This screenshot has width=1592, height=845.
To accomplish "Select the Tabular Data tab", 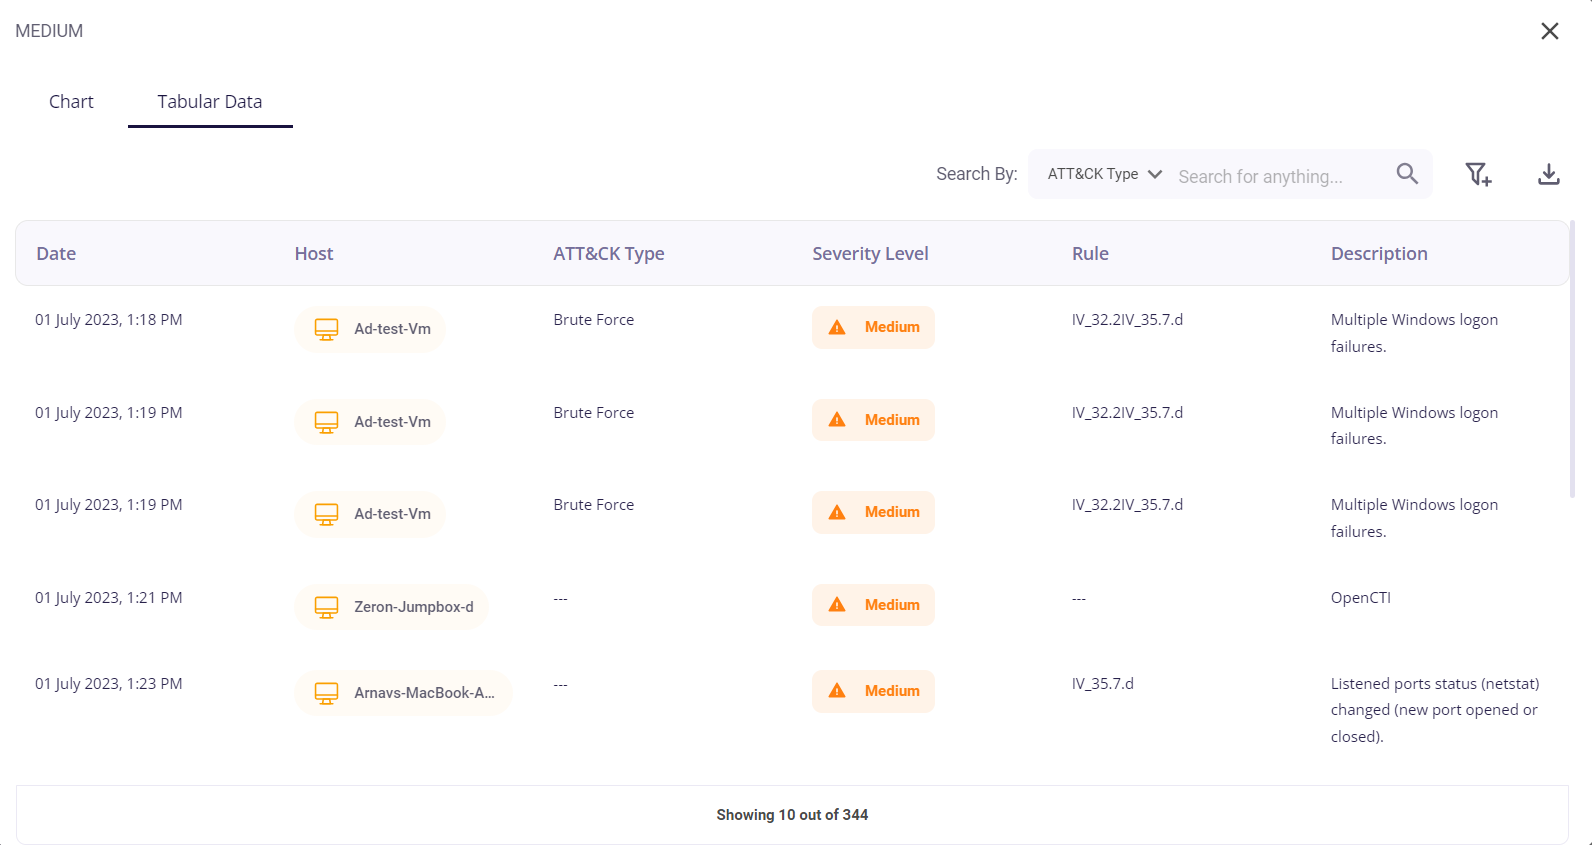I will click(x=210, y=101).
